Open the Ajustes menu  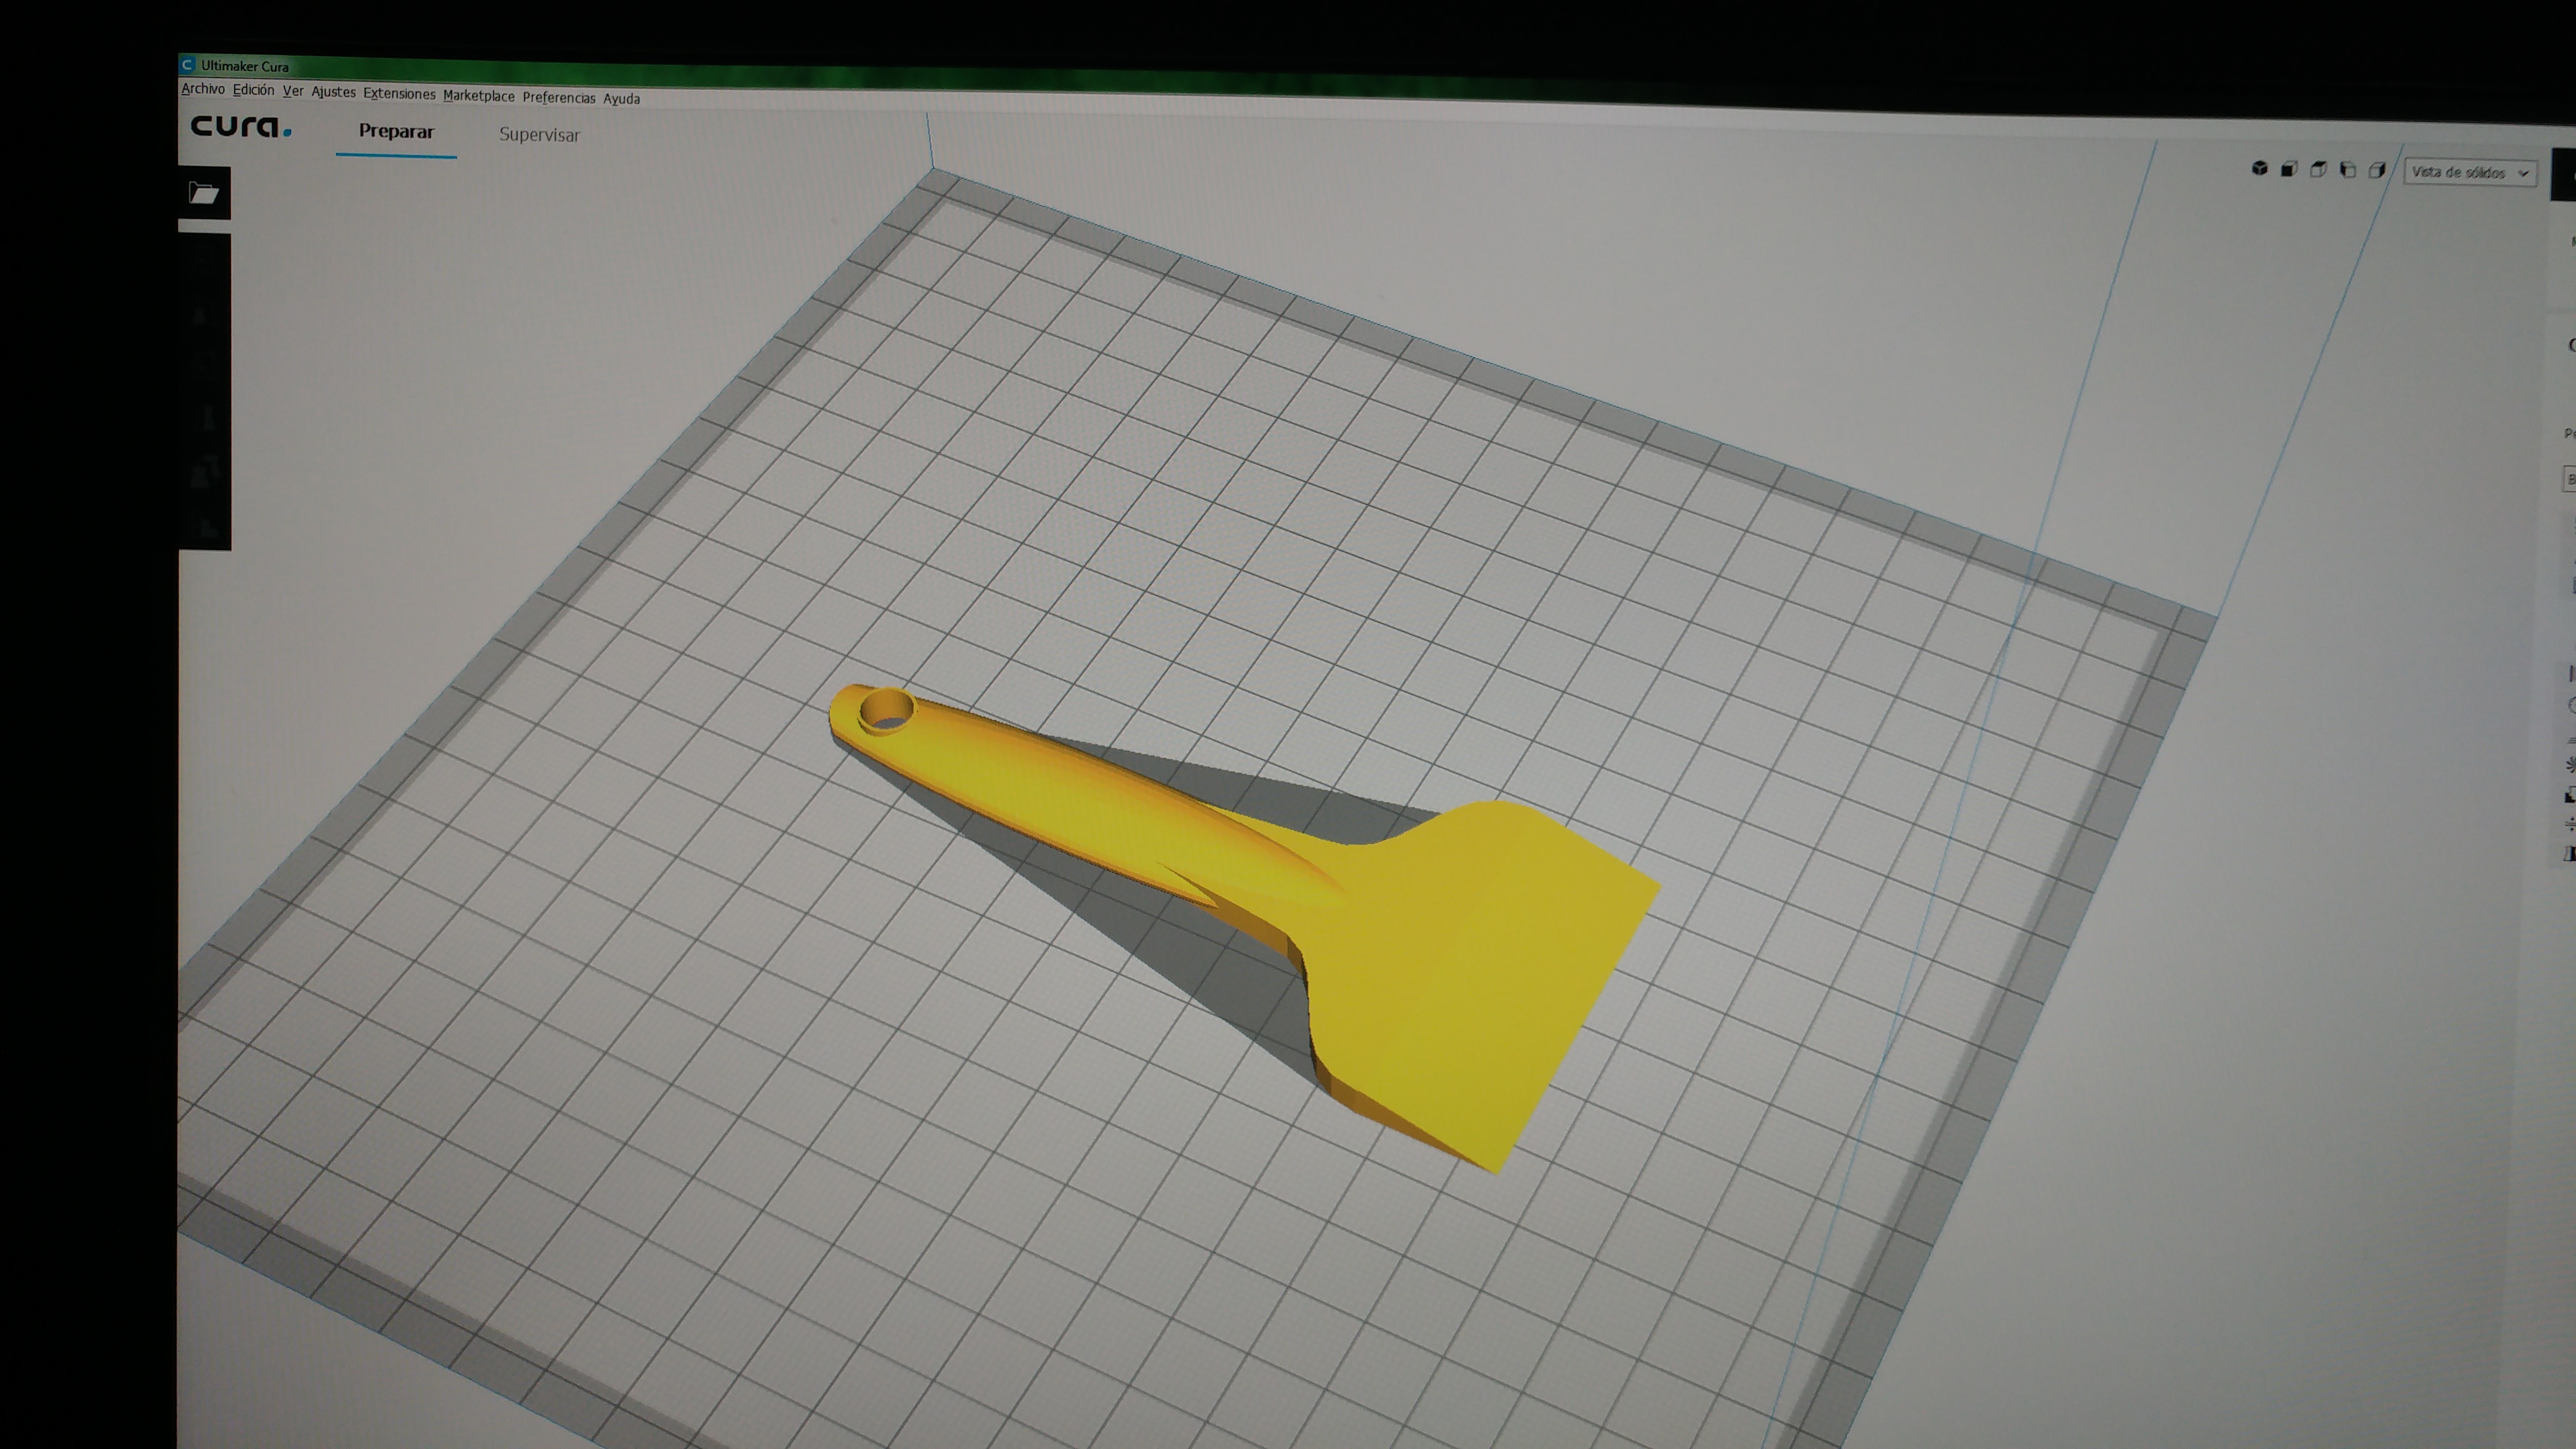click(333, 92)
